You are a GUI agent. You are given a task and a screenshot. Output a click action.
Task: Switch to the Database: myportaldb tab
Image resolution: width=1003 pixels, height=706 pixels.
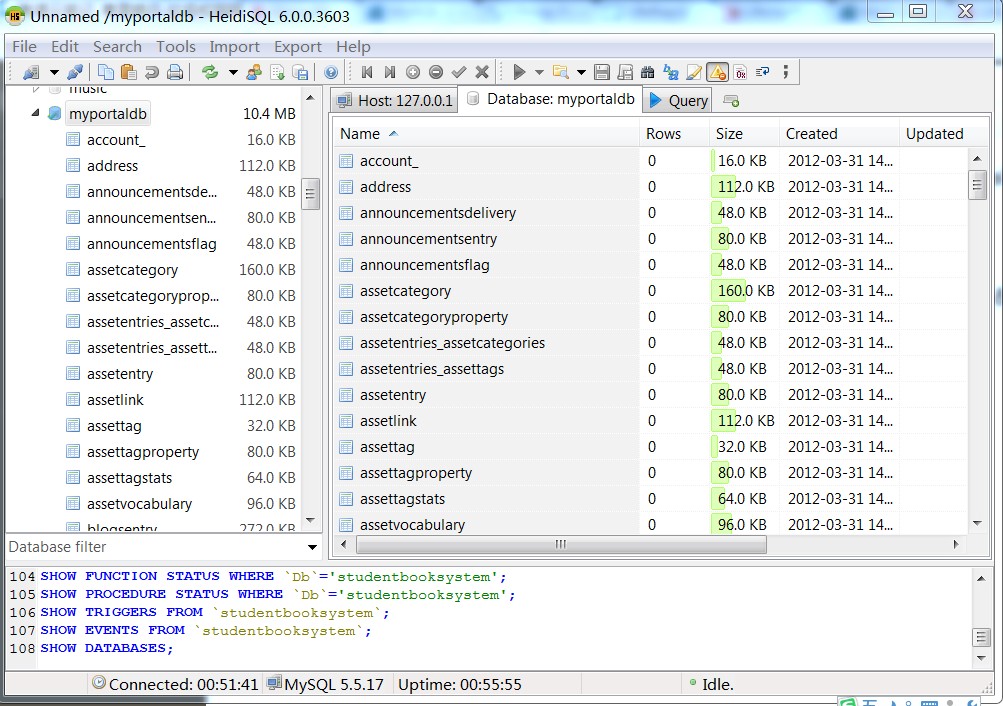pos(551,99)
